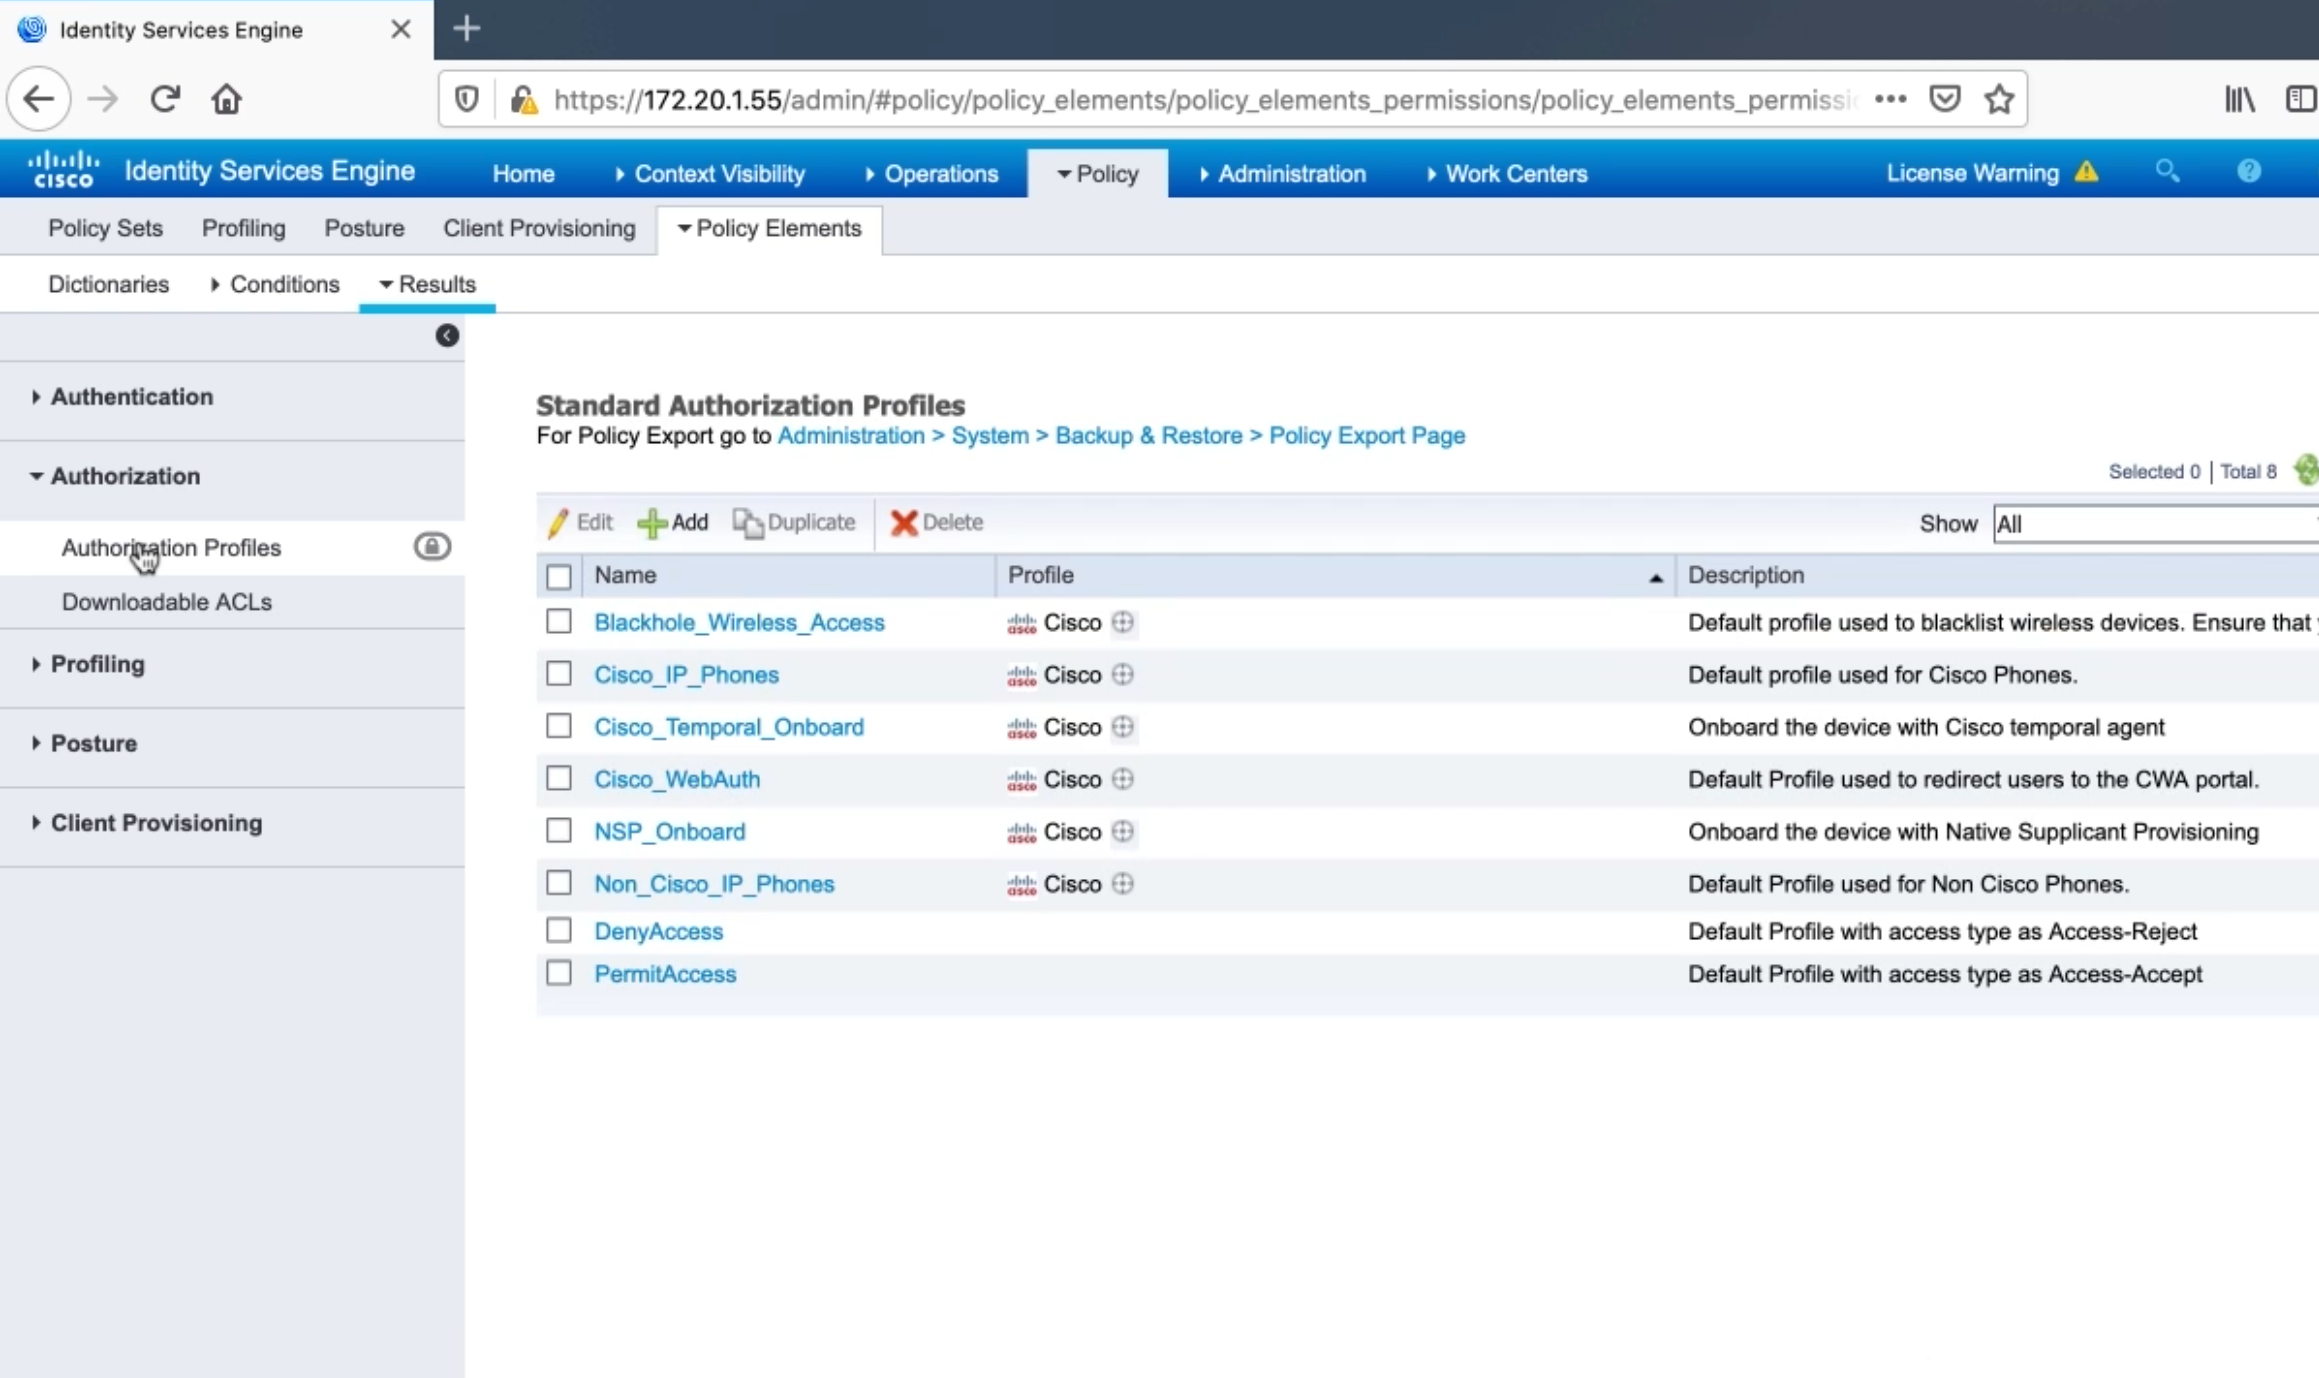
Task: Click the Cisco logo in the header
Action: tap(64, 170)
